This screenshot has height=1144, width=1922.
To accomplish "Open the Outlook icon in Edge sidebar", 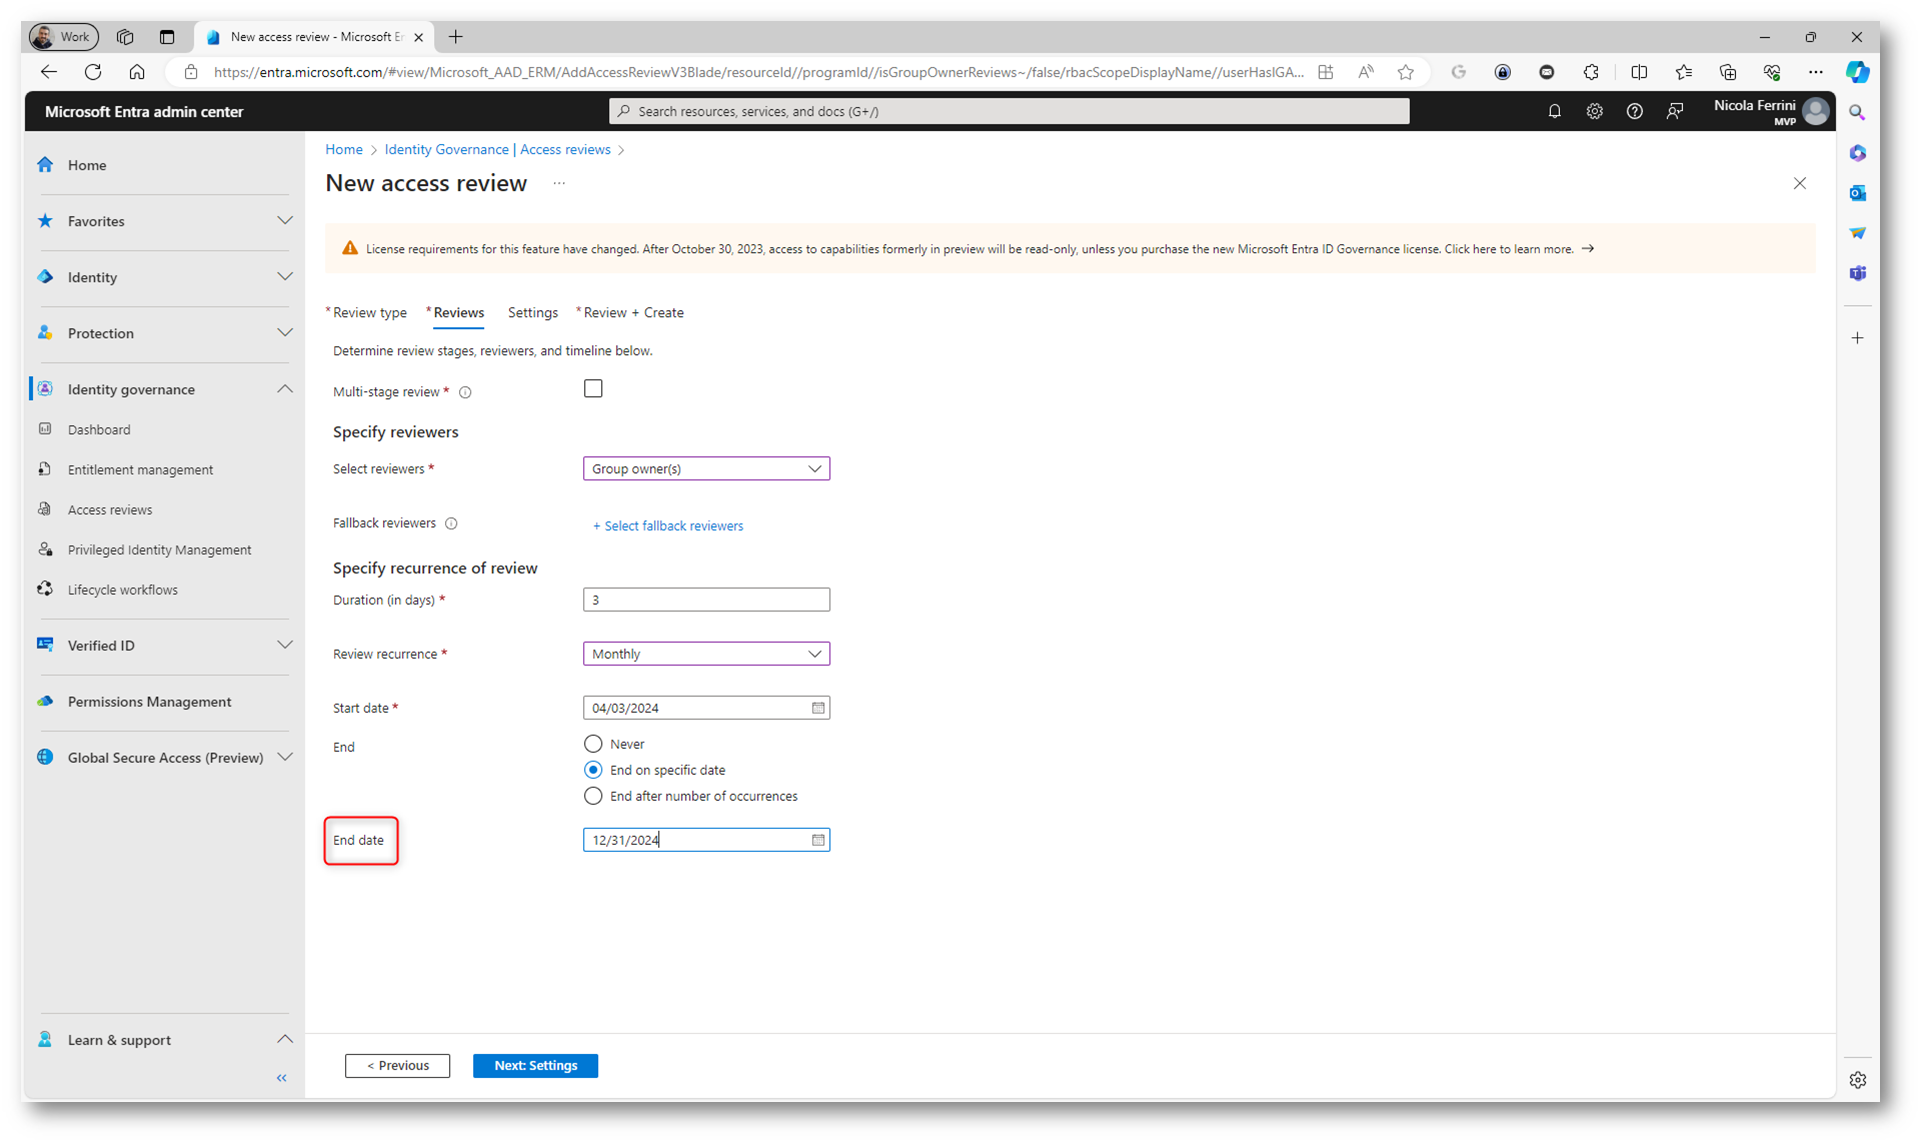I will click(x=1857, y=193).
